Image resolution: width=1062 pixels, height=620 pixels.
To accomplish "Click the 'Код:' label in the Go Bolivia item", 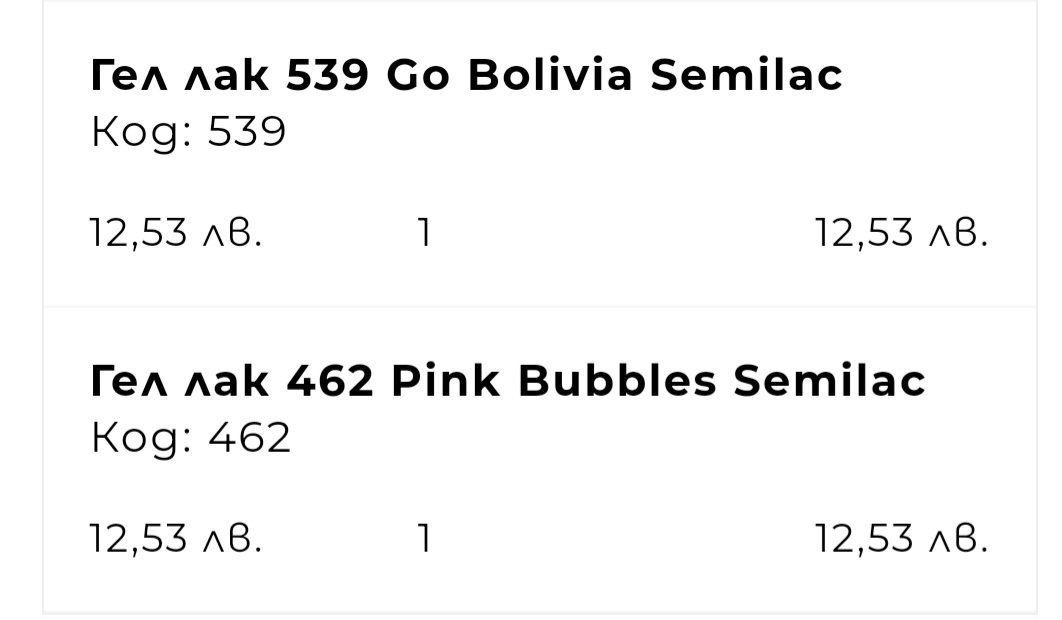I will (142, 133).
